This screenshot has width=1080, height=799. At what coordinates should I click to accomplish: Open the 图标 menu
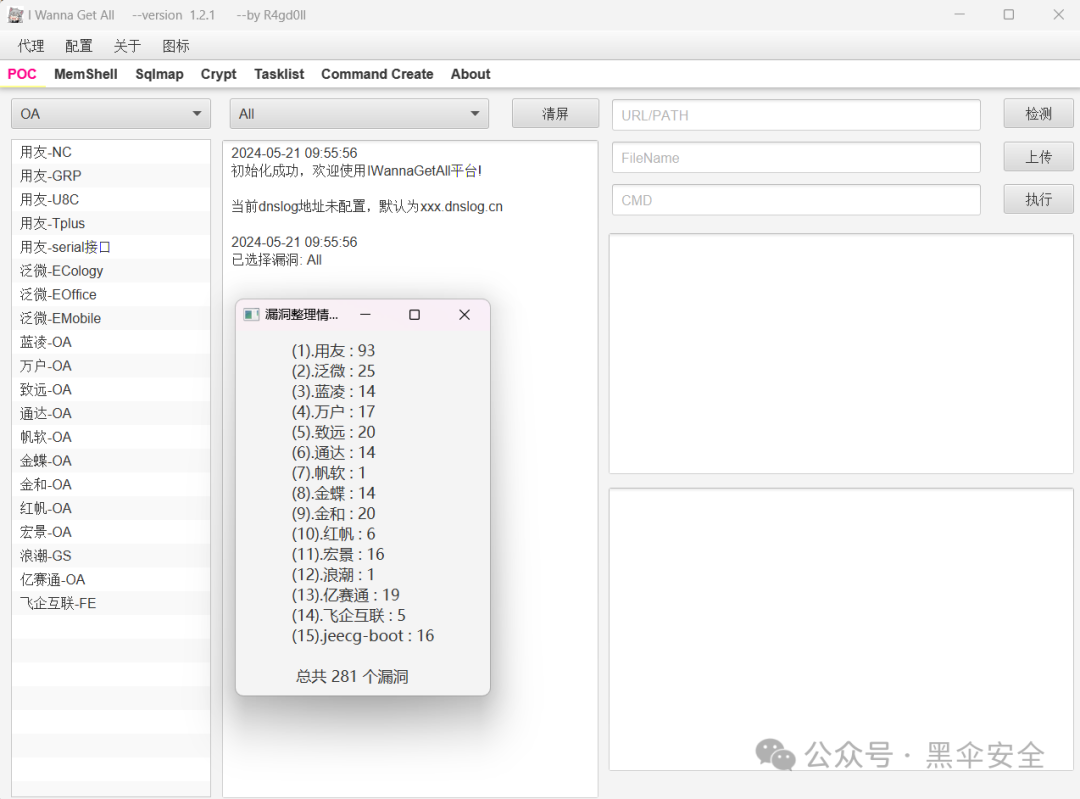click(x=176, y=46)
